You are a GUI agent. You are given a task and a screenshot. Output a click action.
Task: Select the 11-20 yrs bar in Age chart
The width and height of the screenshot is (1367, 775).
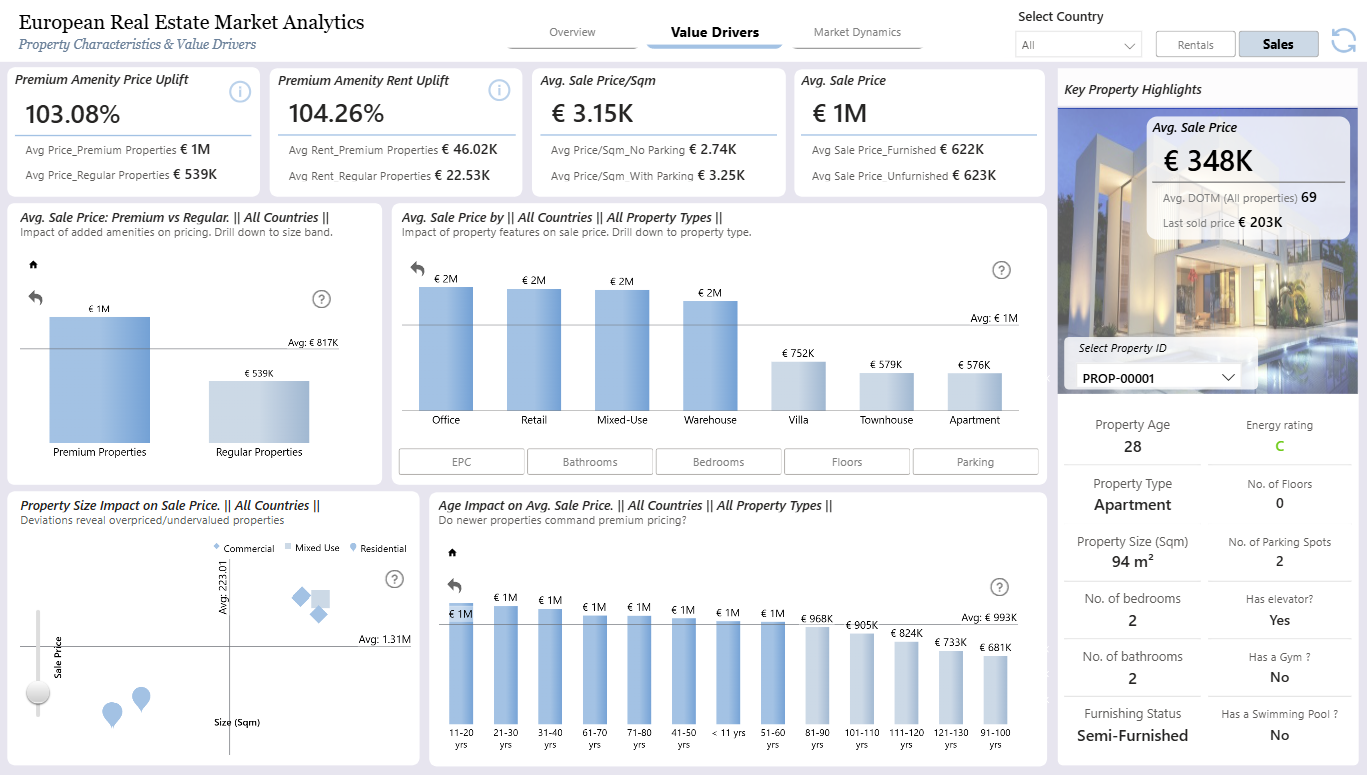click(x=461, y=664)
